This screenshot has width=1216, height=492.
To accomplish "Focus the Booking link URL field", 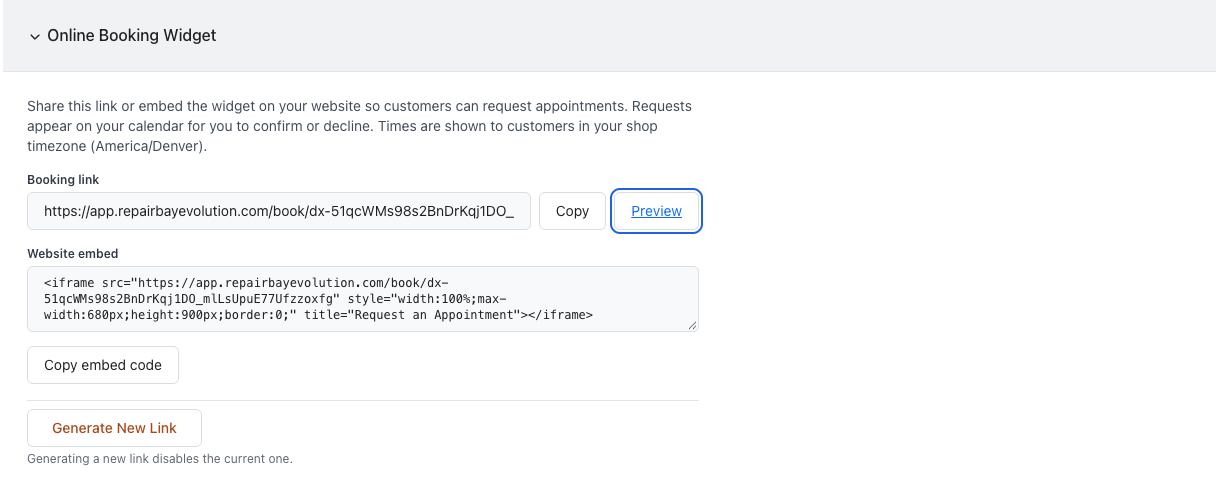I will (x=279, y=211).
